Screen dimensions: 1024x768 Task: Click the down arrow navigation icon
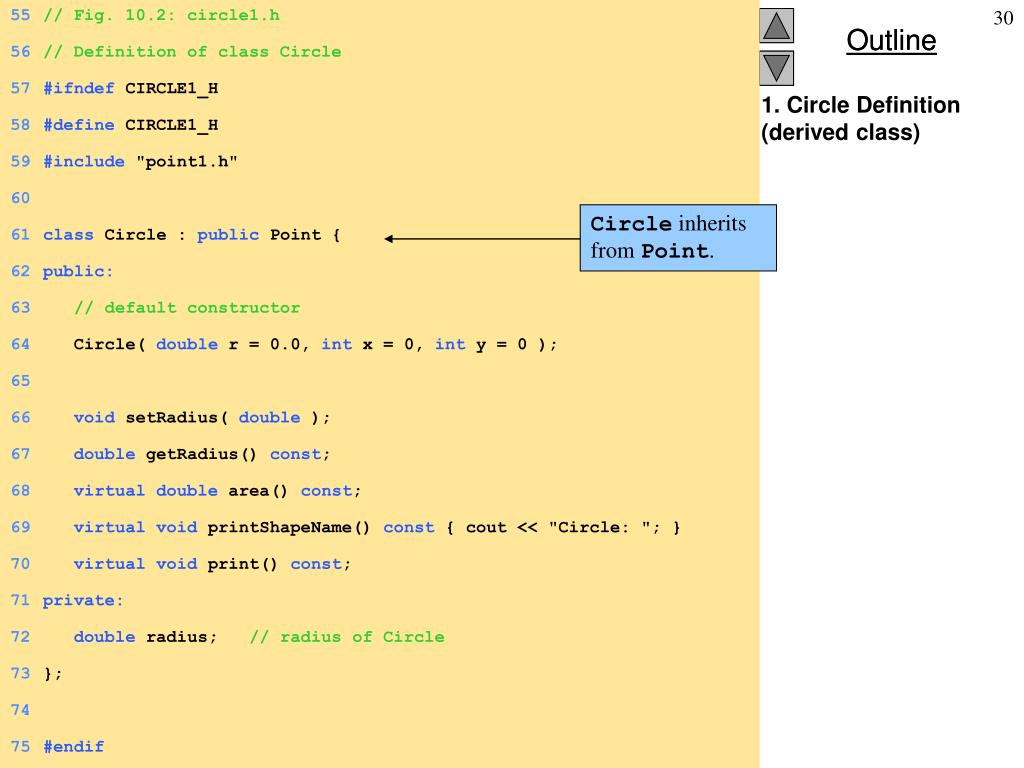(x=776, y=68)
